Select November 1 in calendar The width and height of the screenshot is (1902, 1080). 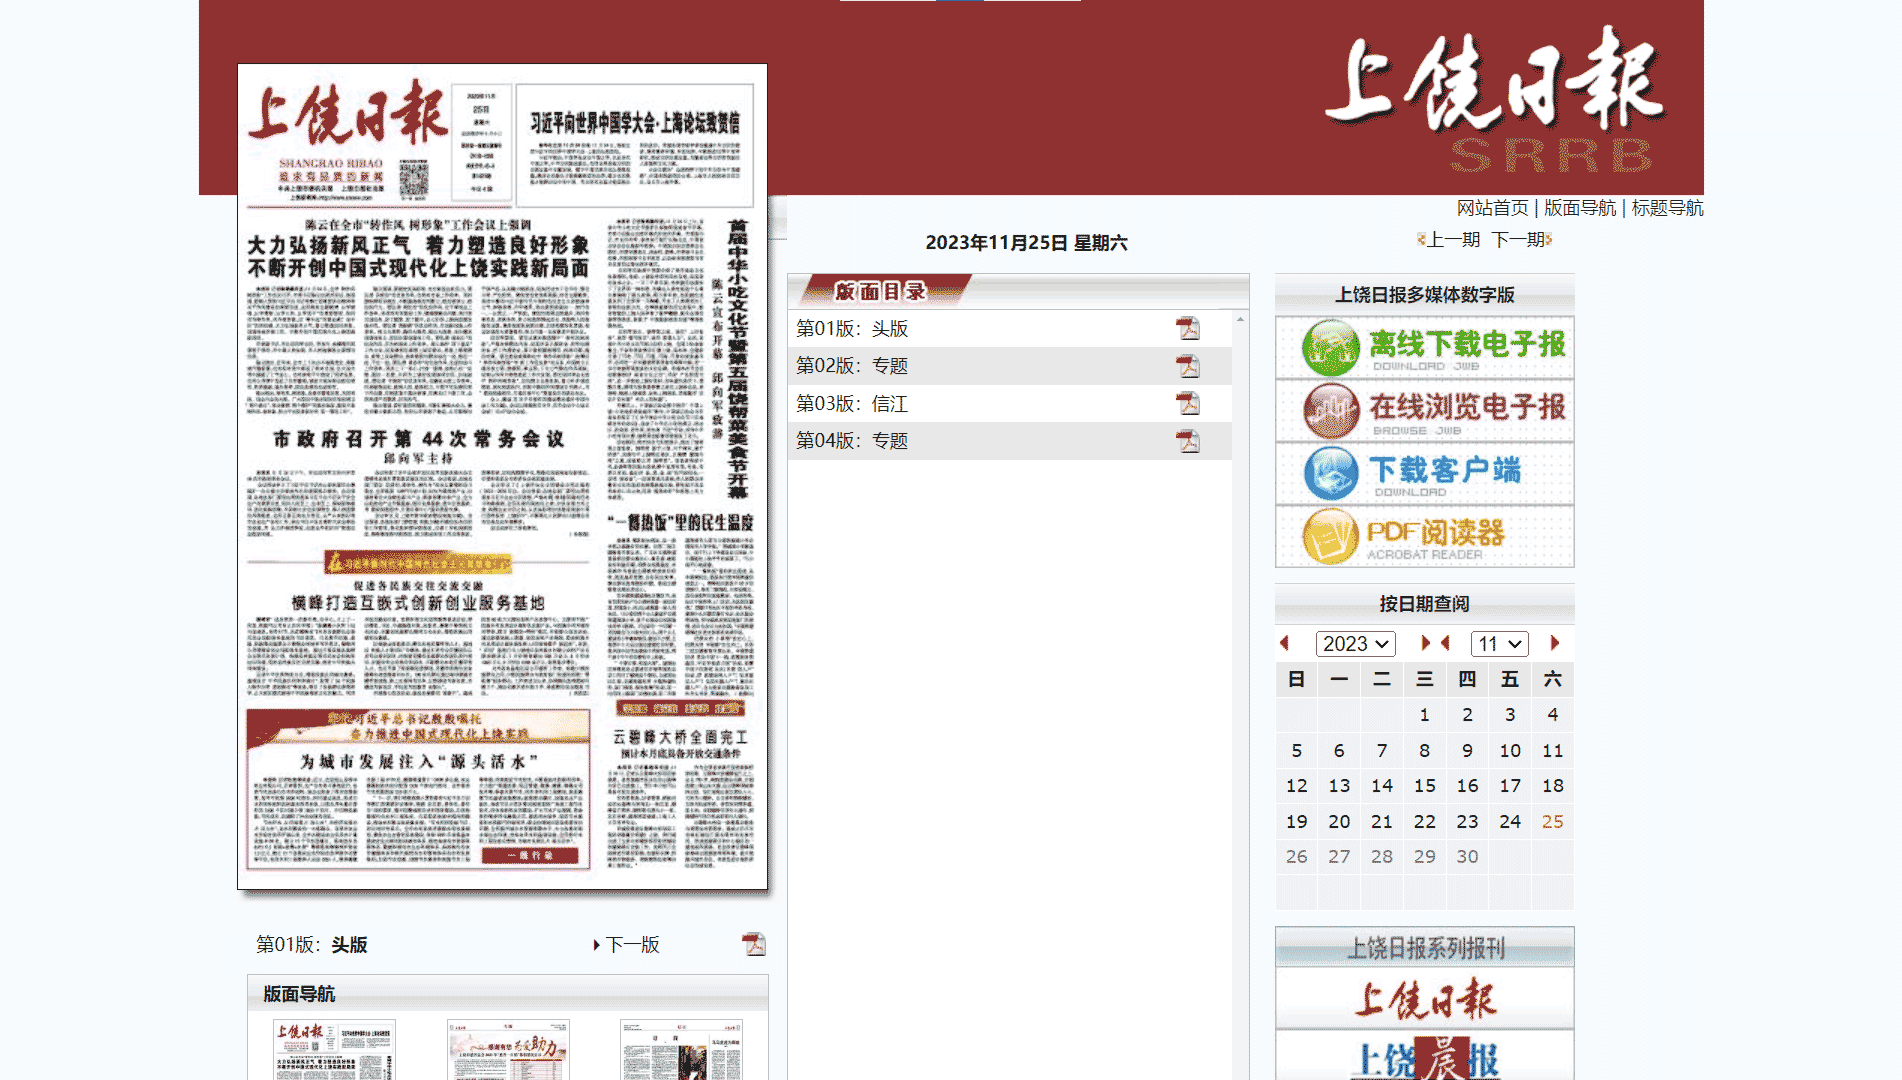1424,715
